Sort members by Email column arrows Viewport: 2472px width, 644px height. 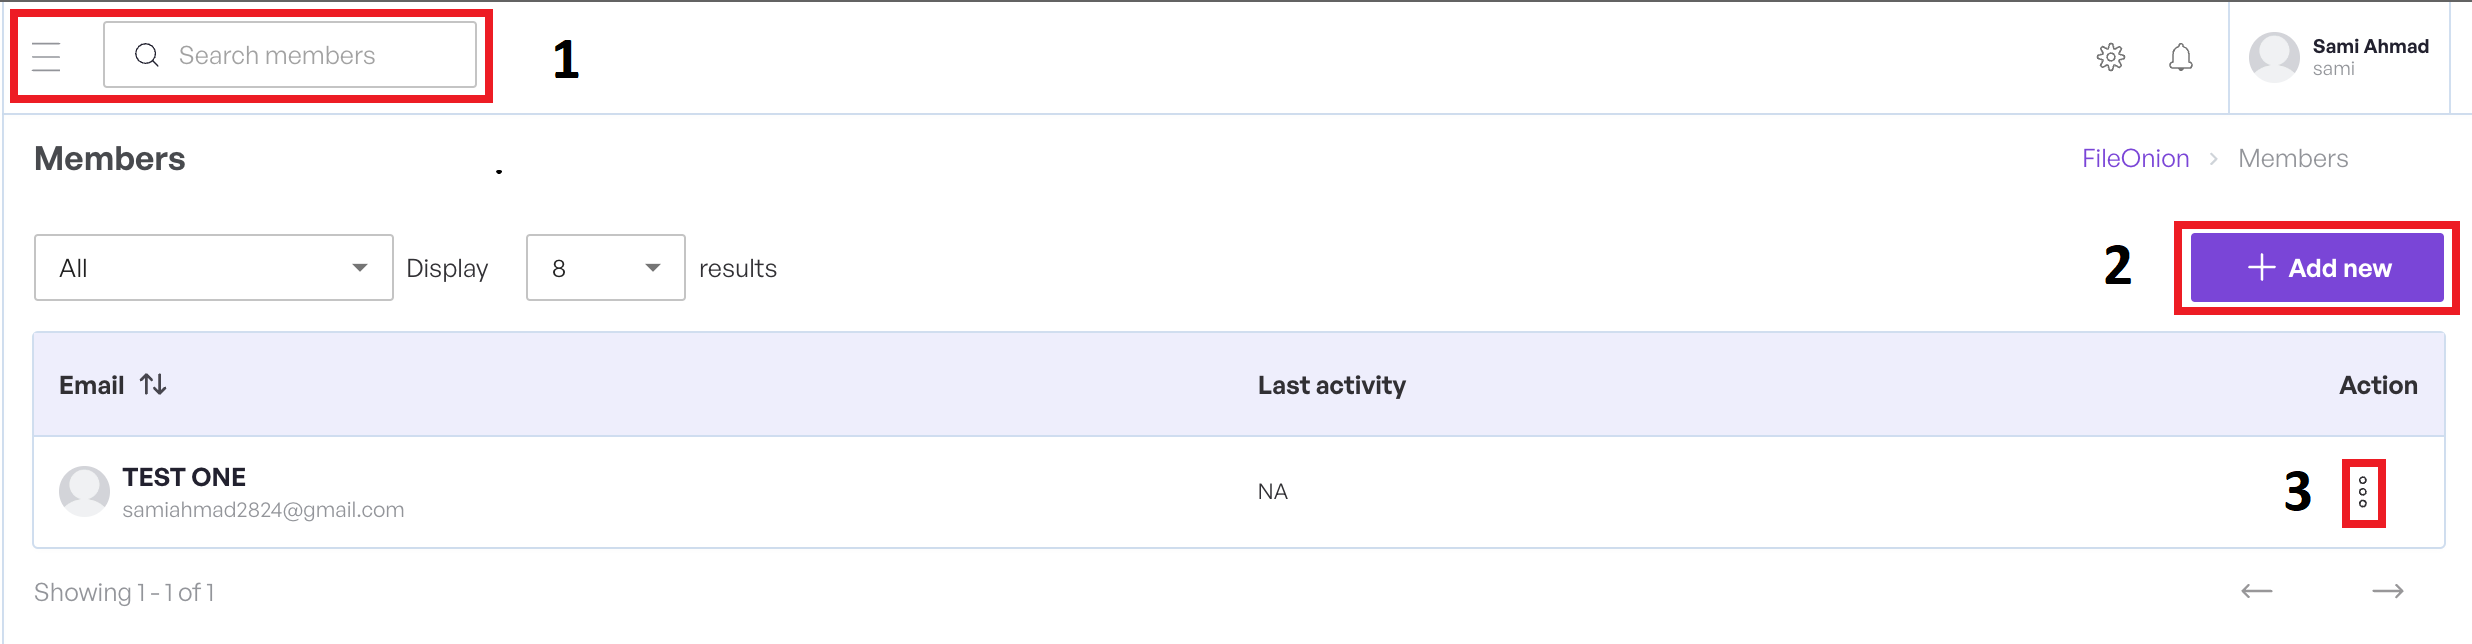pos(153,385)
